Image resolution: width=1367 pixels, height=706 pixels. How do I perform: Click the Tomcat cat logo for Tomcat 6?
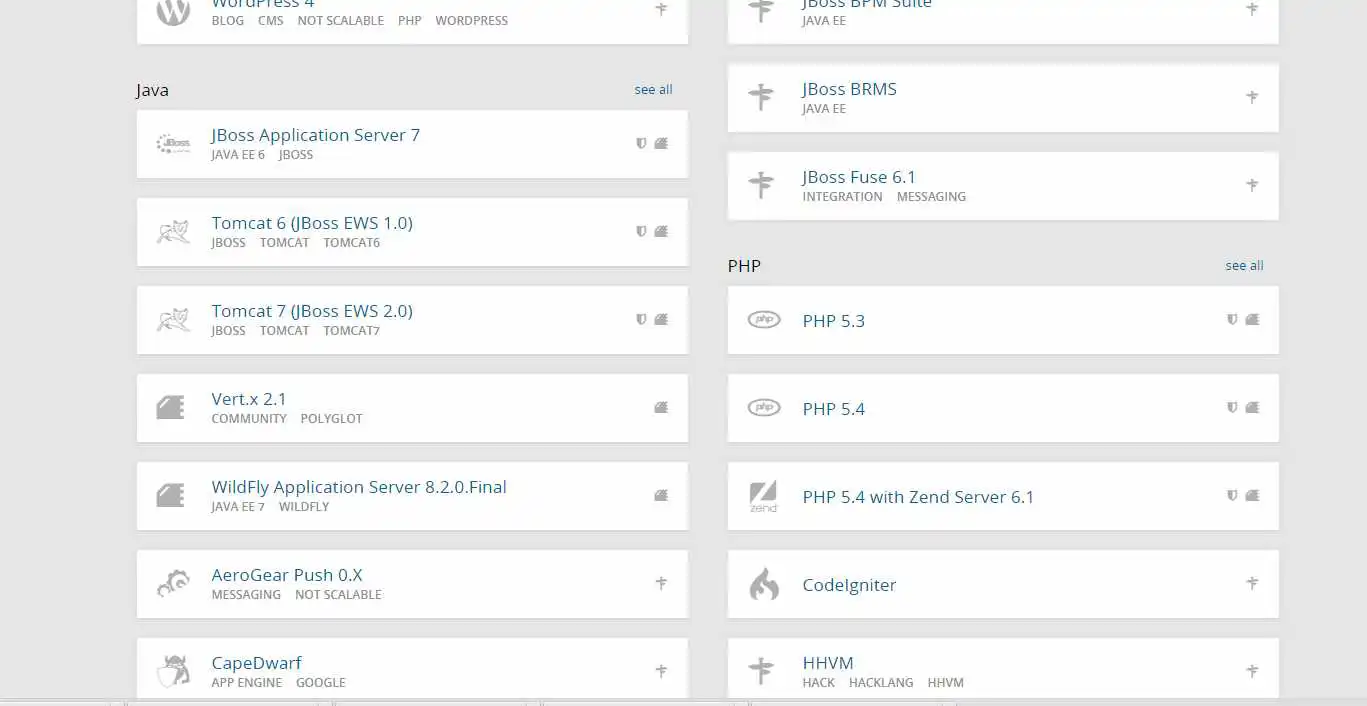click(x=173, y=232)
